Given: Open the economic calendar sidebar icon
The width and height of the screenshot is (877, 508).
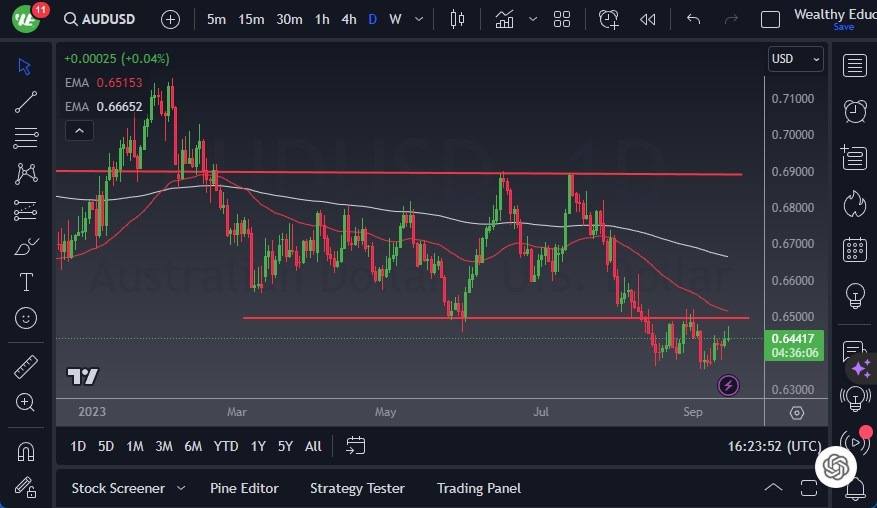Looking at the screenshot, I should [x=854, y=249].
